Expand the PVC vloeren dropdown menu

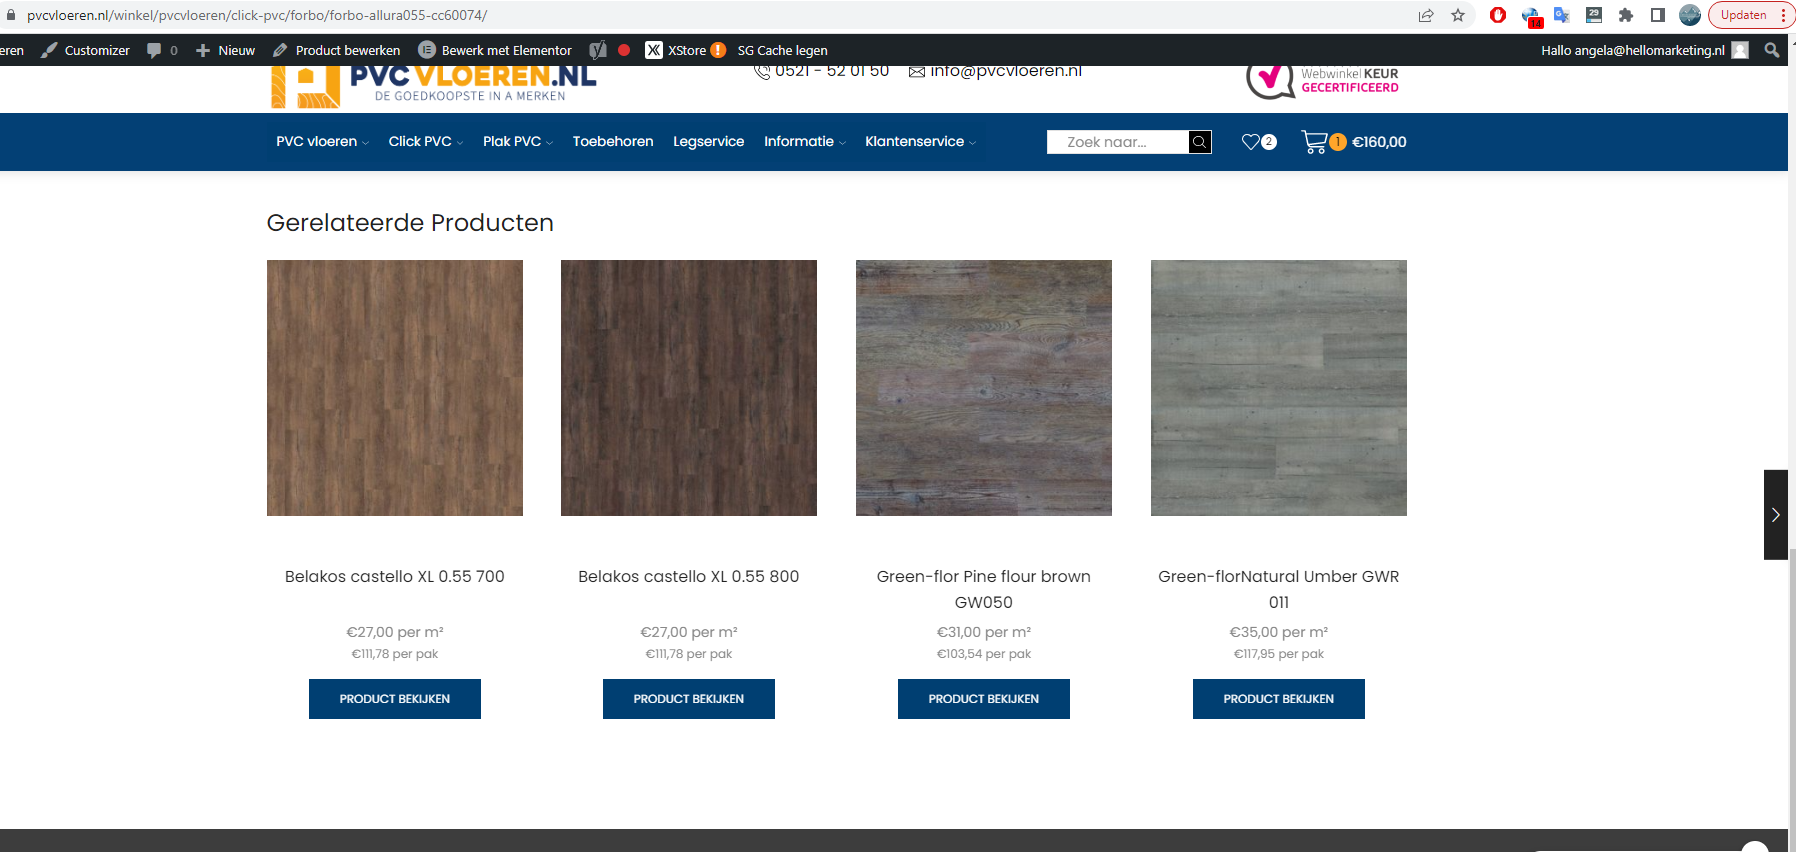322,142
